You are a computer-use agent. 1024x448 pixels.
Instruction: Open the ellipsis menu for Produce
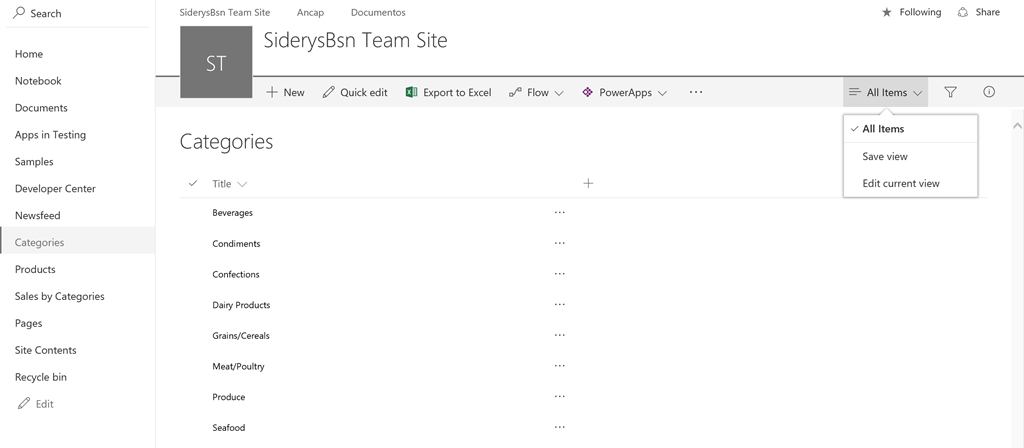tap(560, 396)
